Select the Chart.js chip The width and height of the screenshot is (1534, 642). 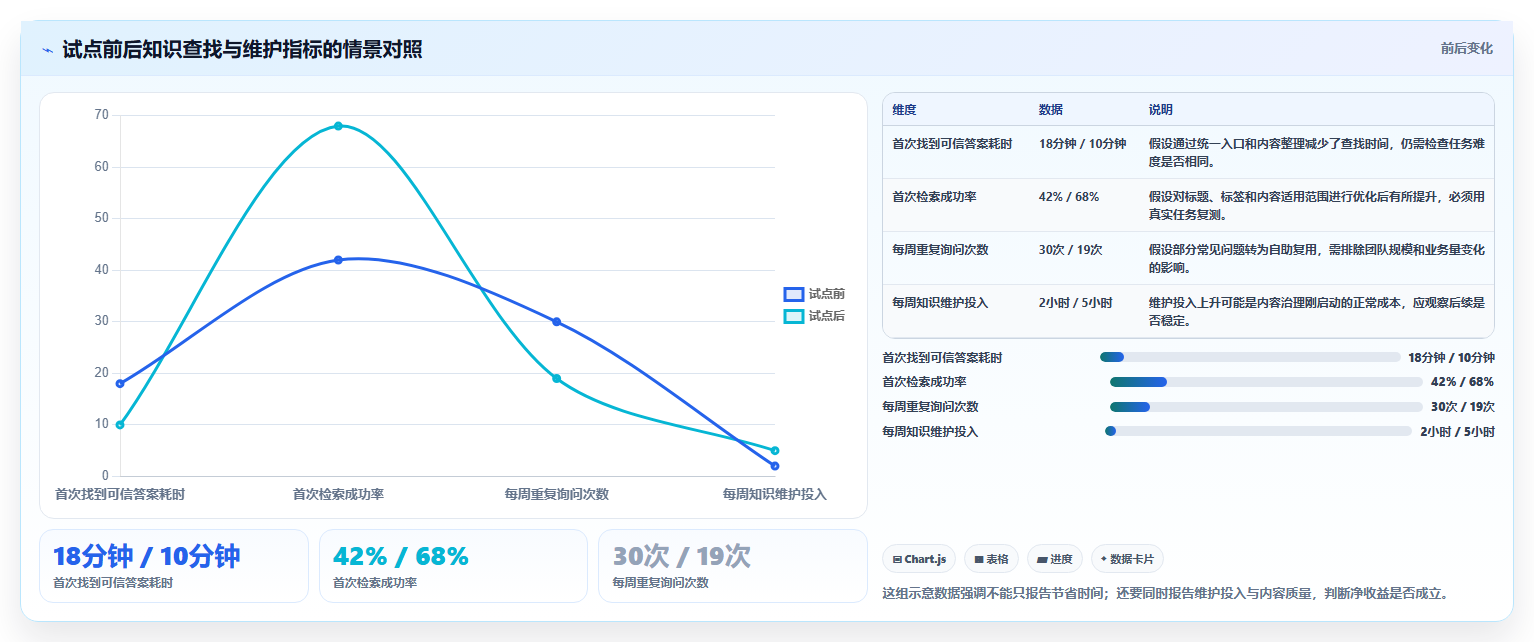tap(920, 559)
